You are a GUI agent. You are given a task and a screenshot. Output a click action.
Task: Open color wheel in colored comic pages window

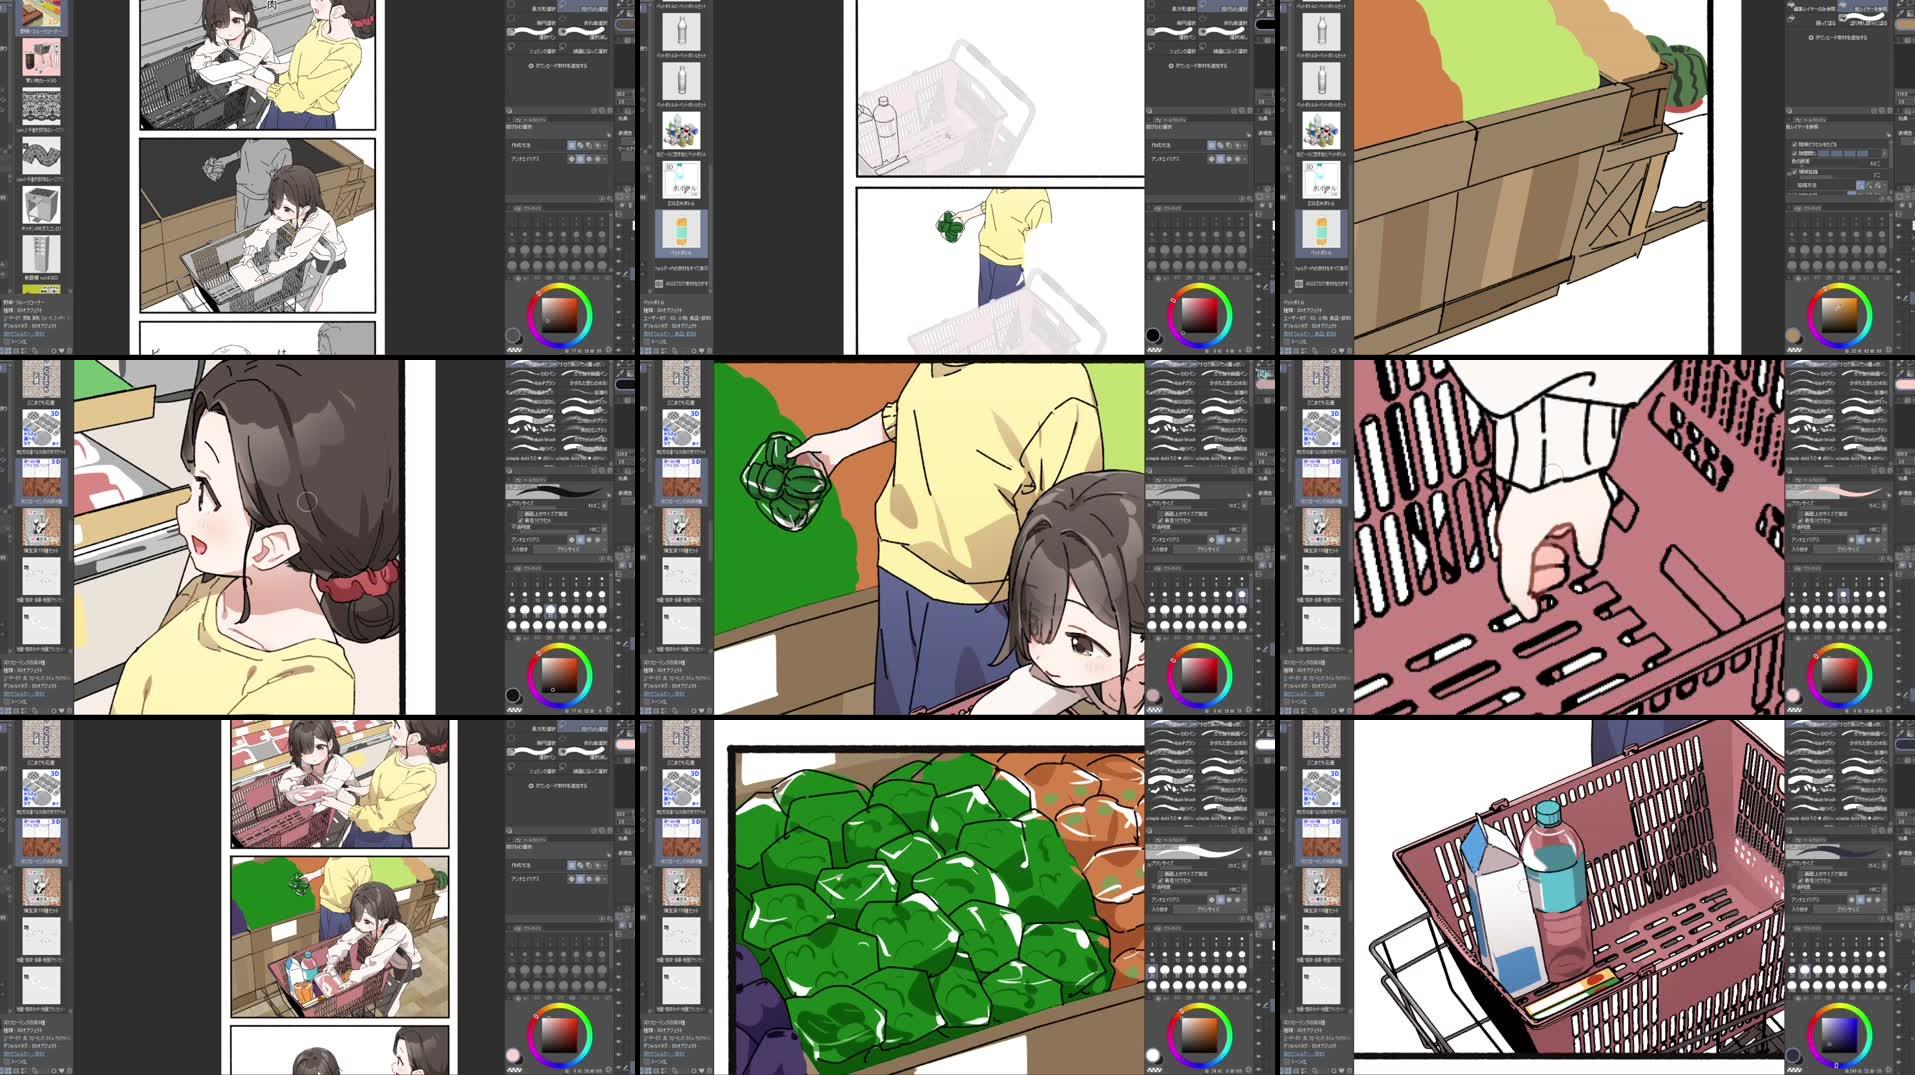pyautogui.click(x=560, y=1035)
